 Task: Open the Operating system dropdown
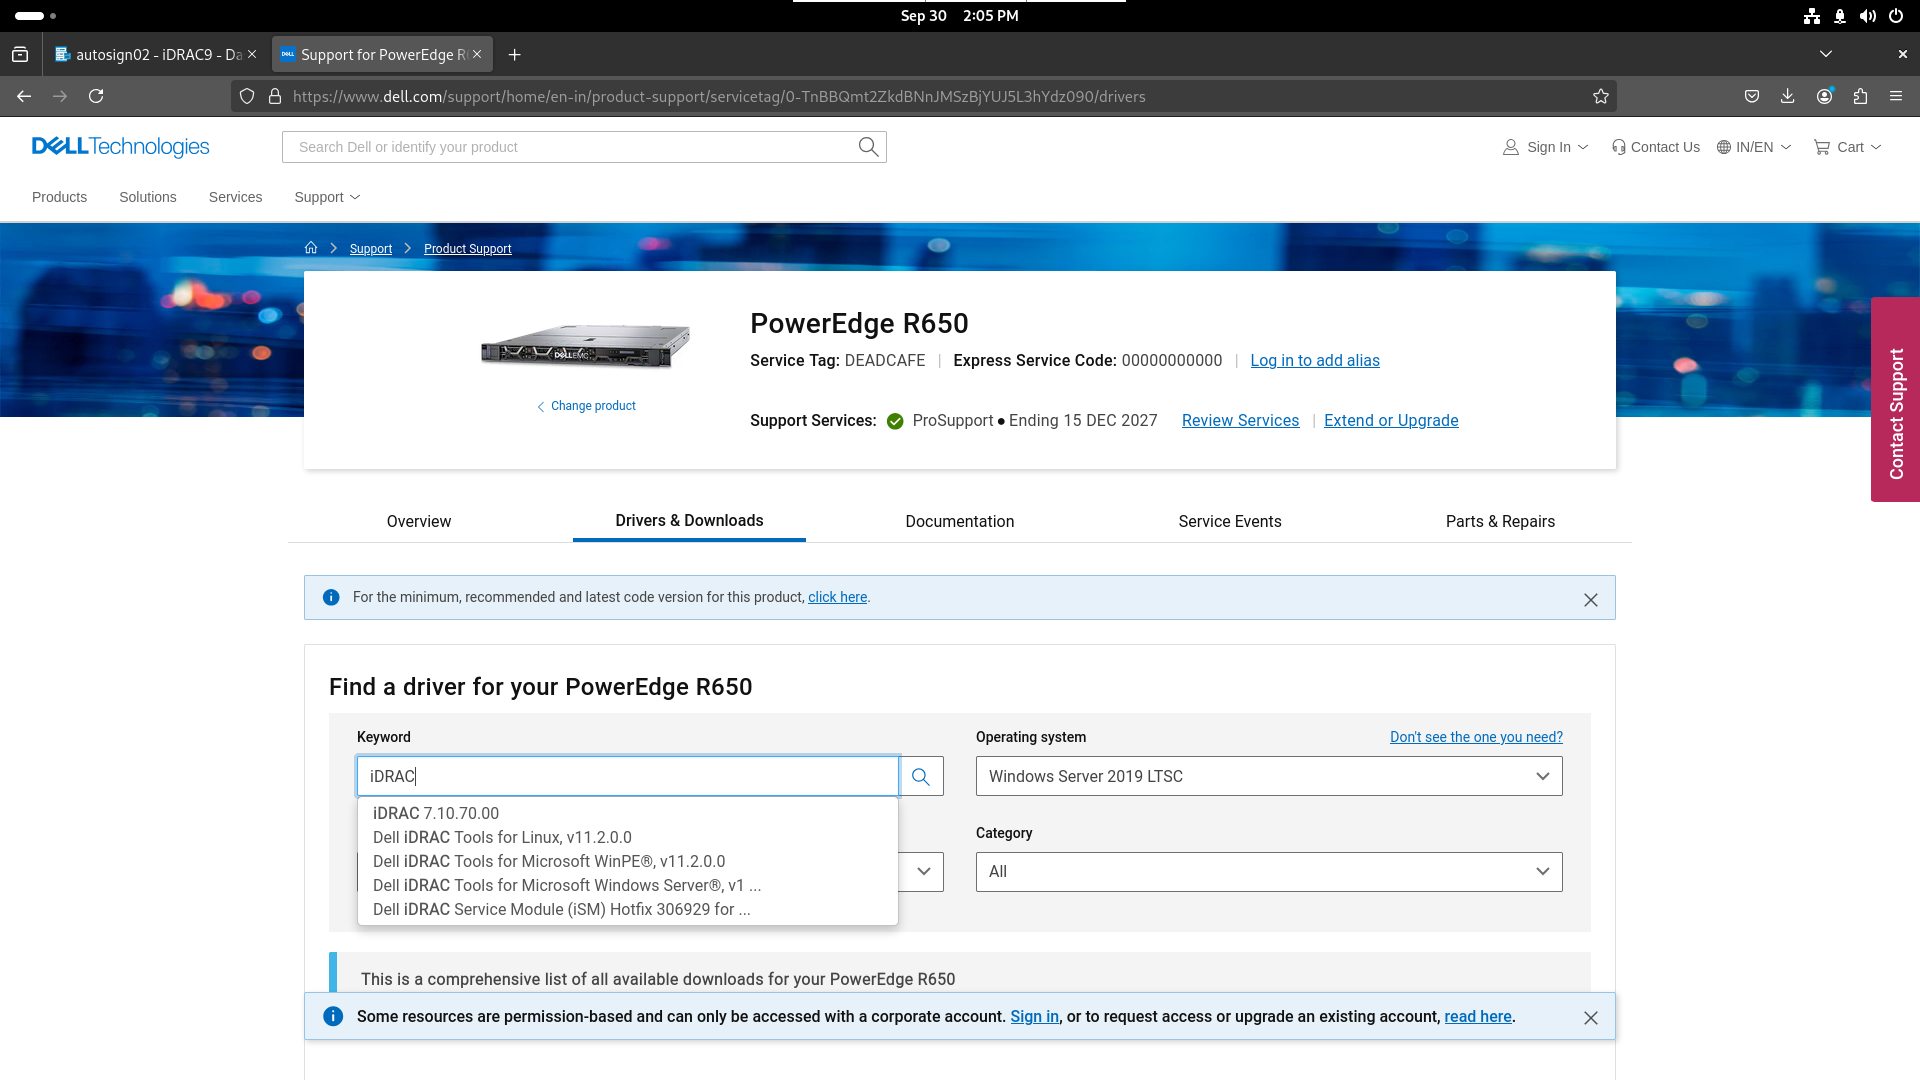pos(1269,776)
